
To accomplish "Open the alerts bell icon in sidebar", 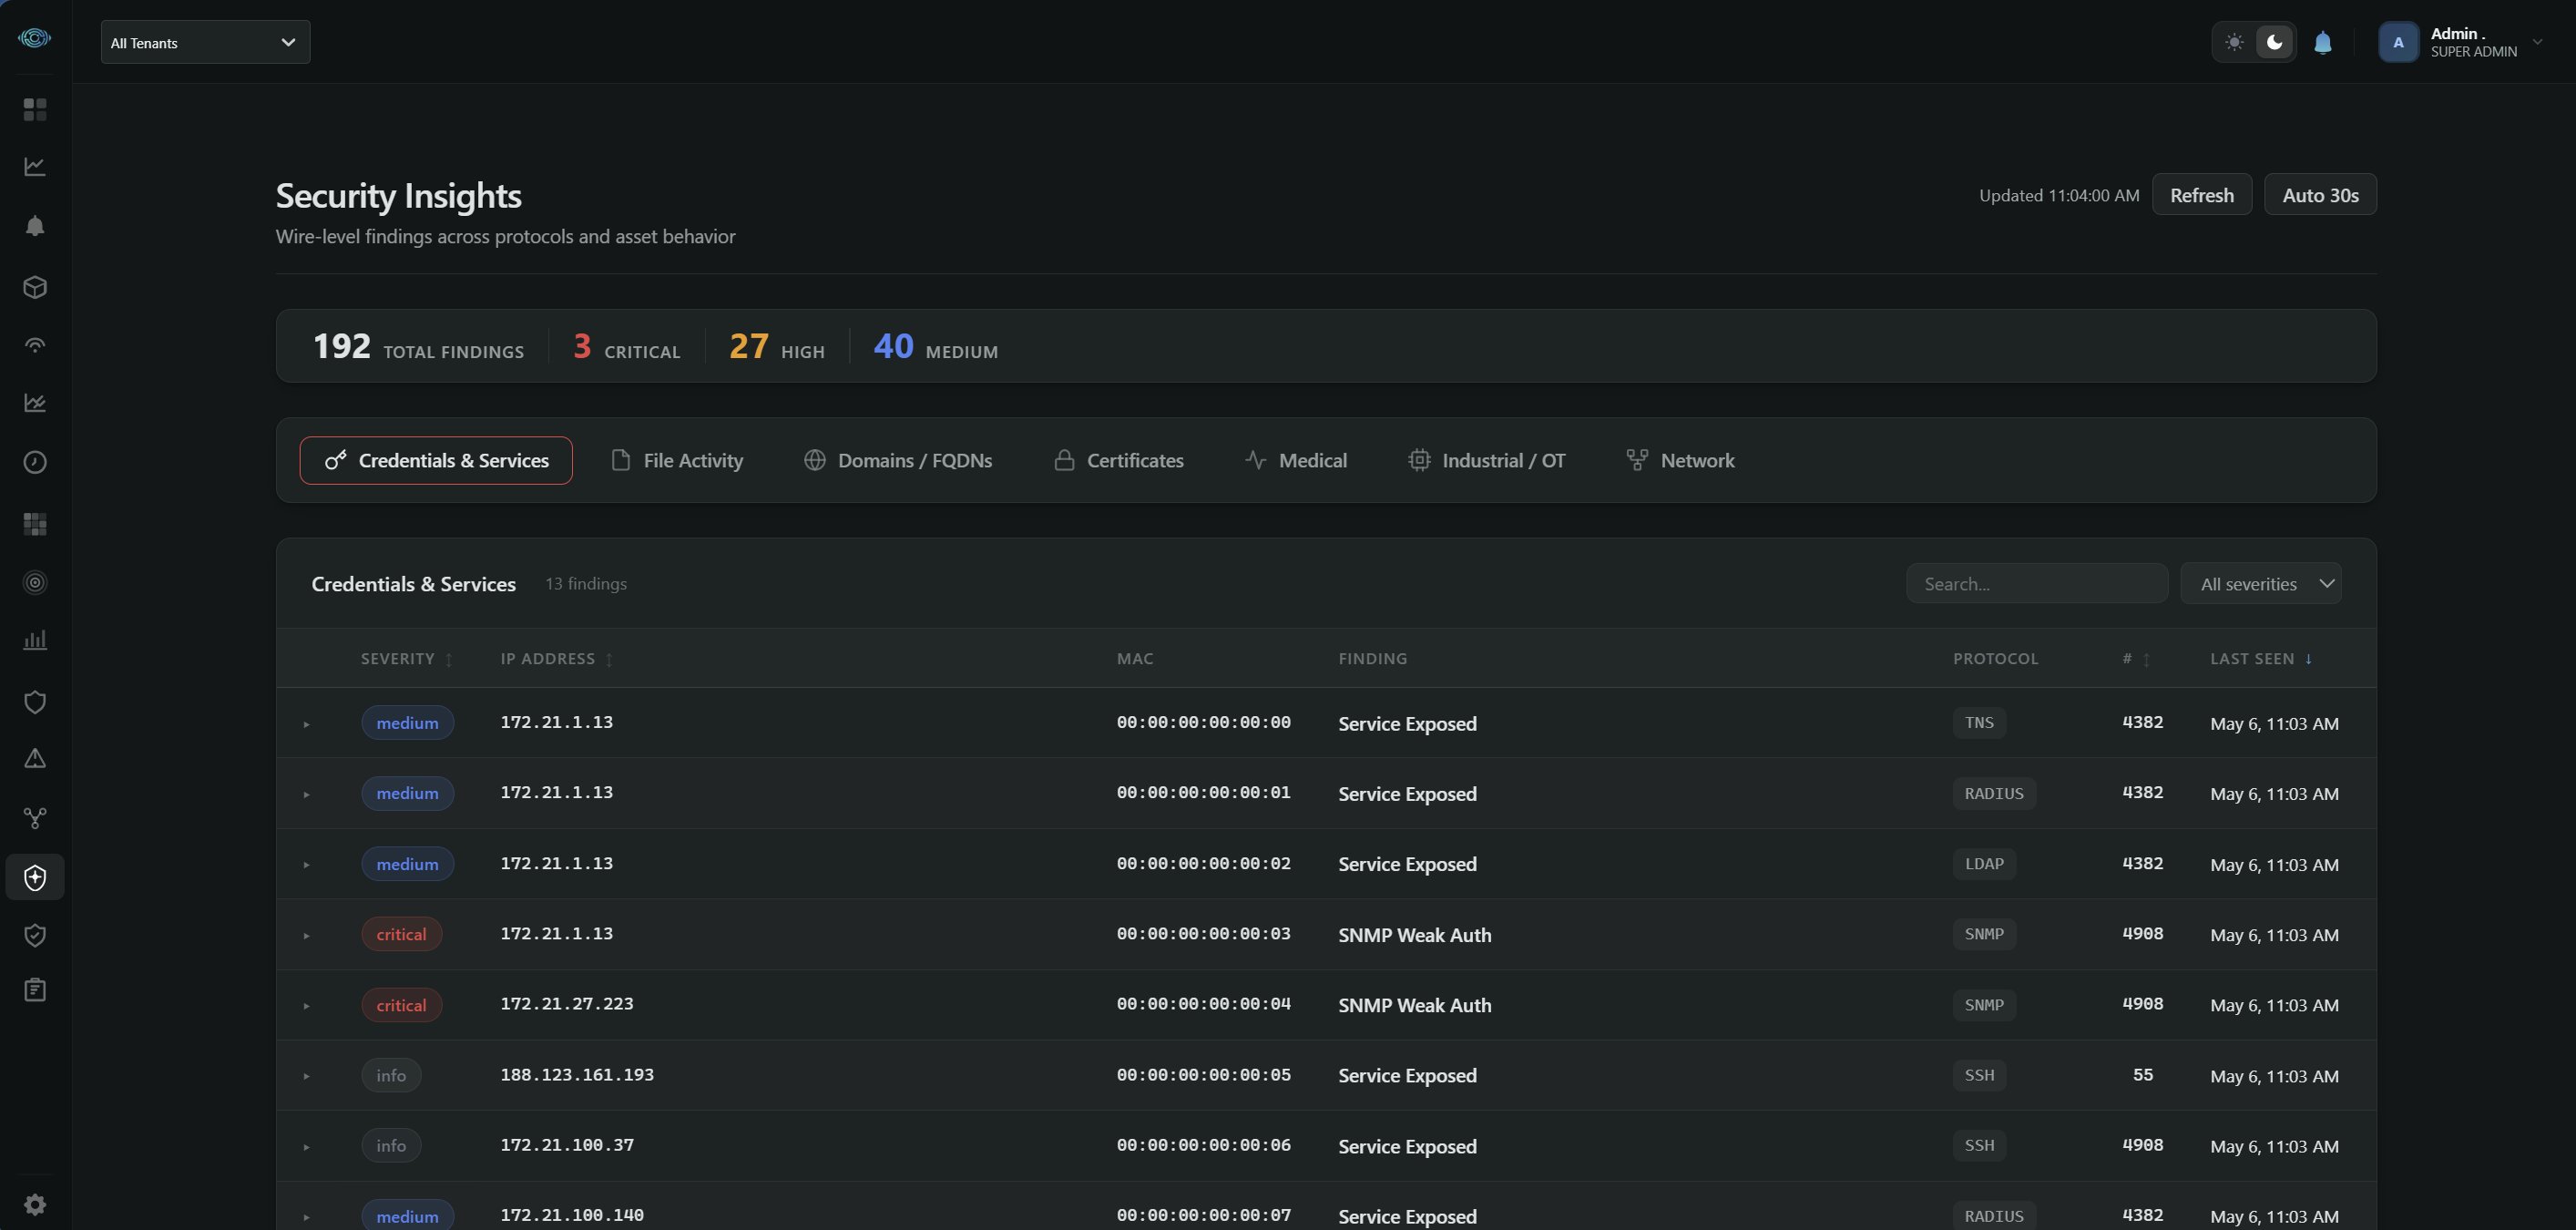I will pyautogui.click(x=35, y=226).
